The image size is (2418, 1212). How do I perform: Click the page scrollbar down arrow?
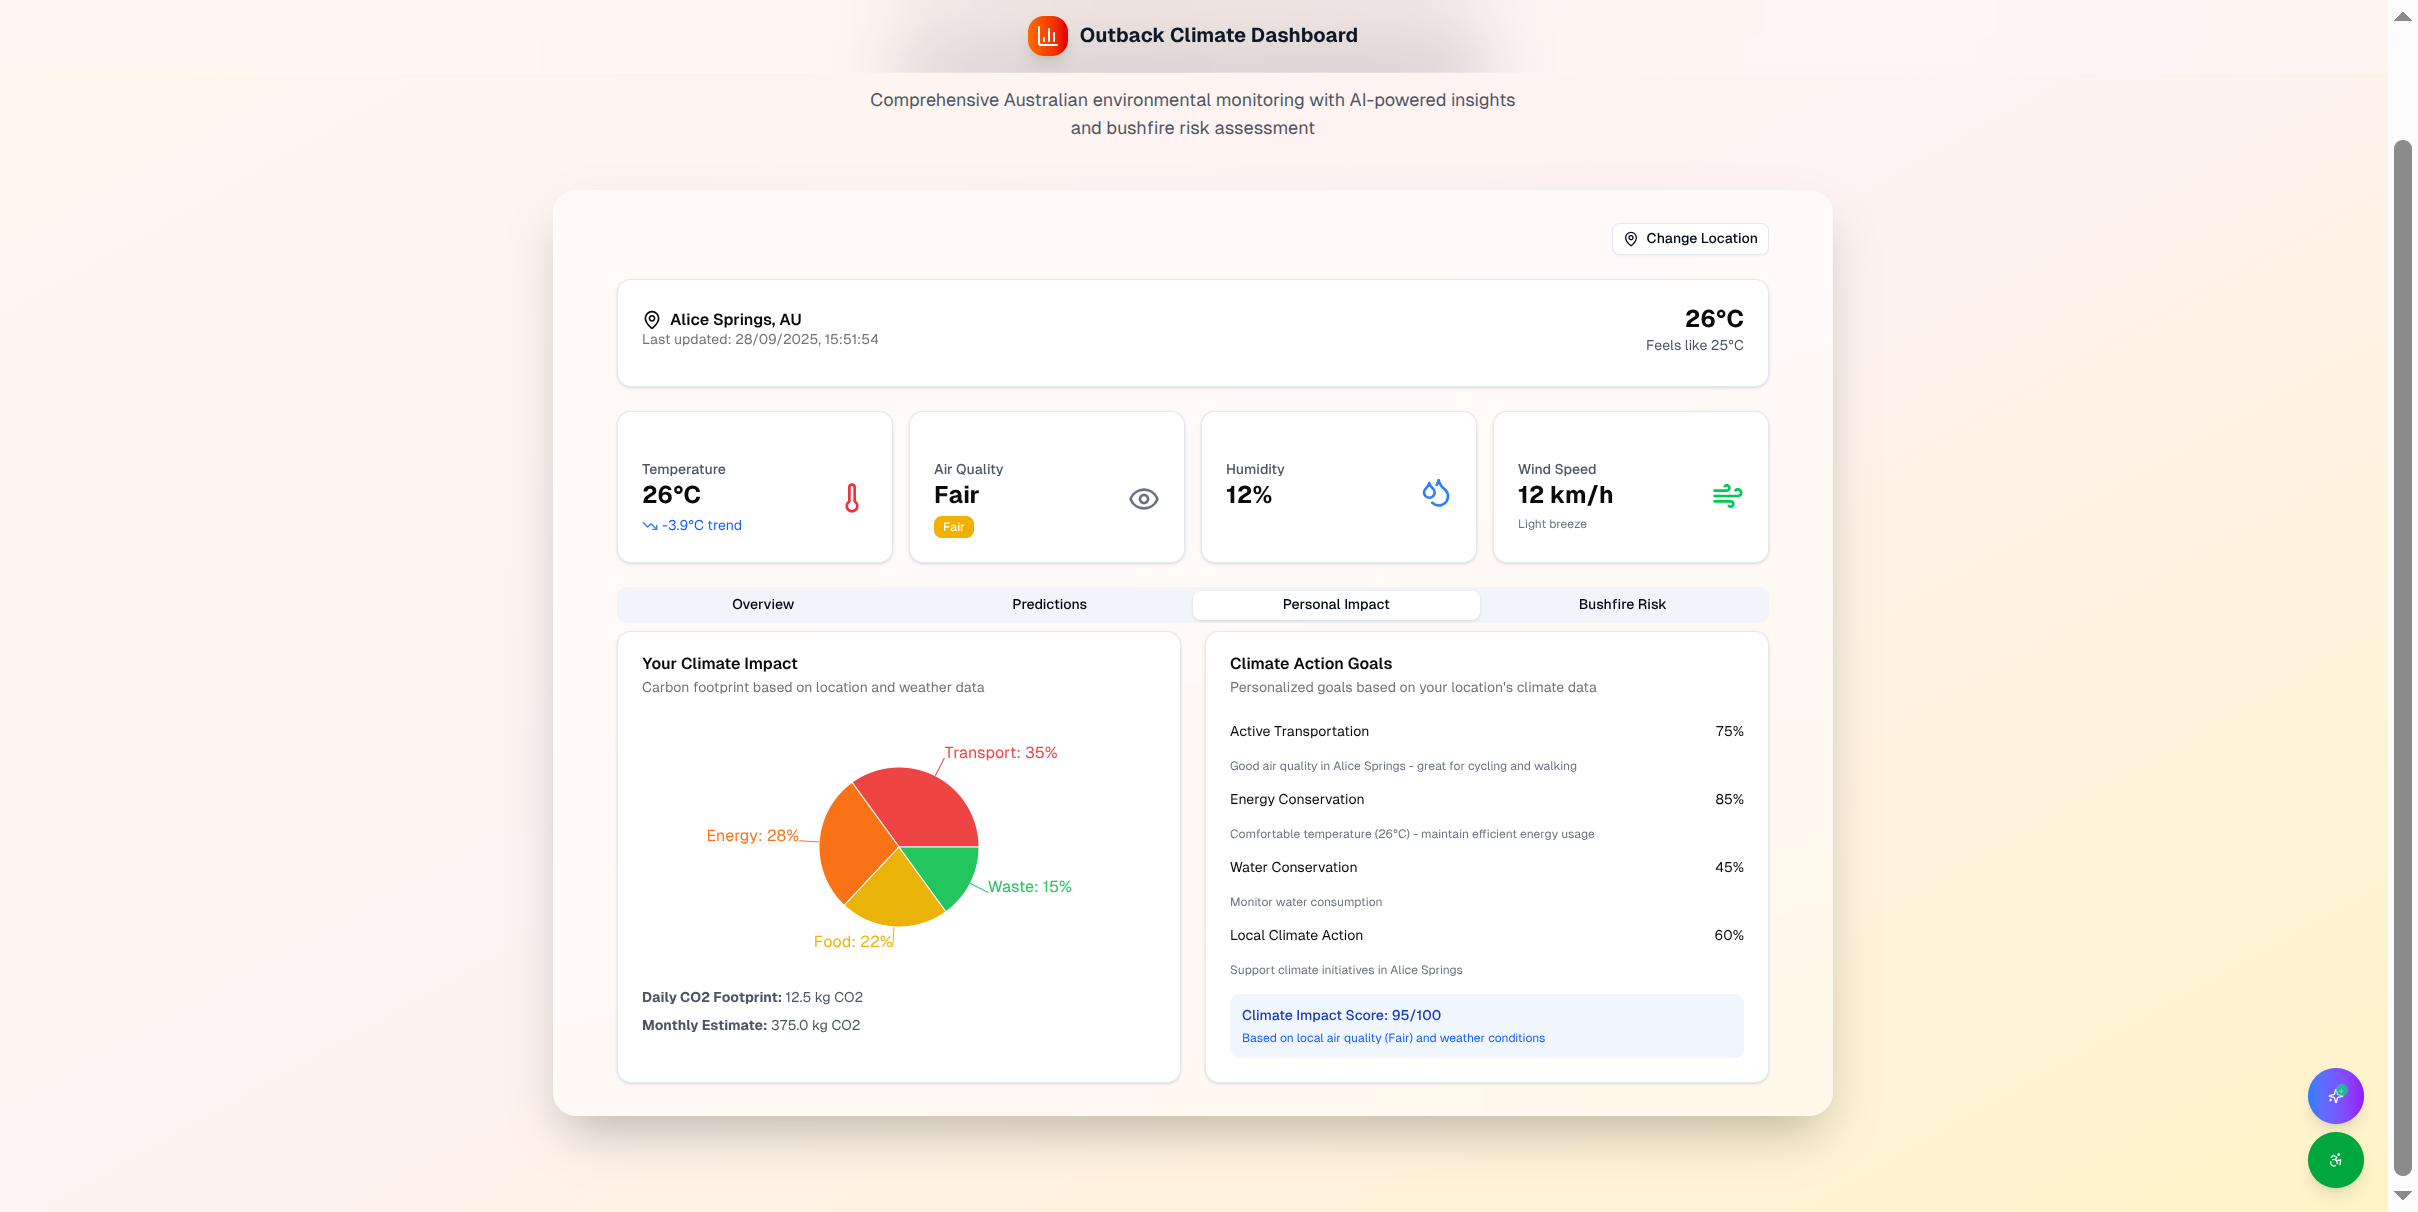coord(2402,1196)
